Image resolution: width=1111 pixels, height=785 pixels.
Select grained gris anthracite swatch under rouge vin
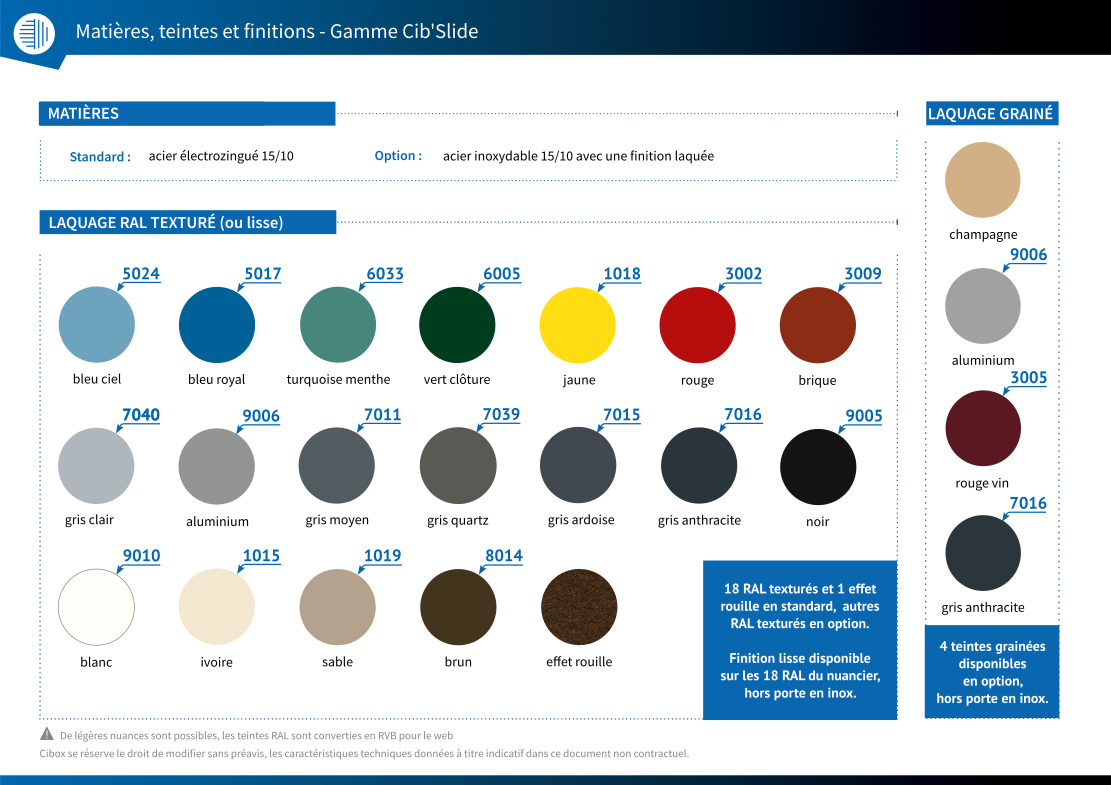tap(983, 553)
